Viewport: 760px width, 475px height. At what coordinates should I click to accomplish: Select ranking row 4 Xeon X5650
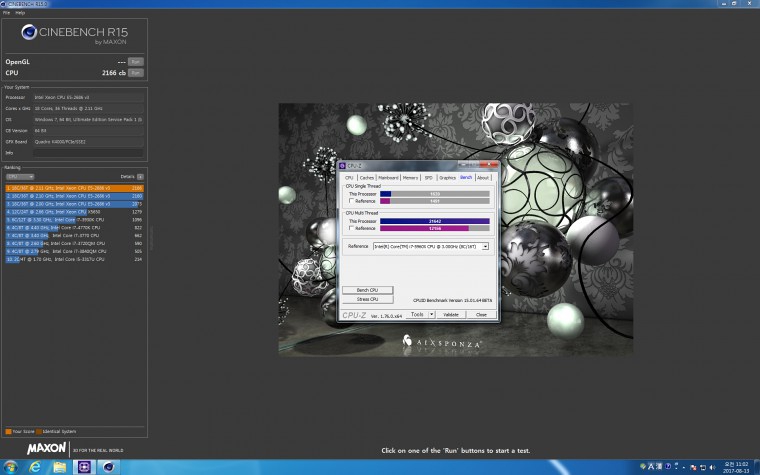(75, 212)
